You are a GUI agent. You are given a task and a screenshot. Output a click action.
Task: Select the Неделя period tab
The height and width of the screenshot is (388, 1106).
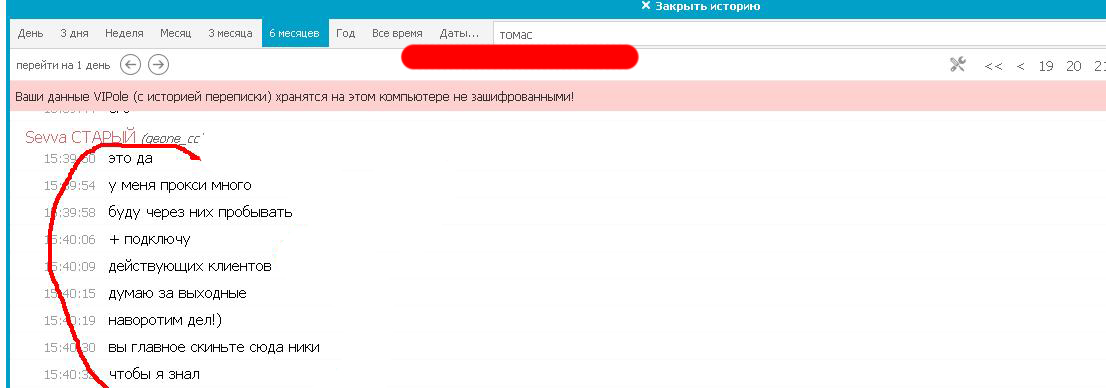coord(124,33)
